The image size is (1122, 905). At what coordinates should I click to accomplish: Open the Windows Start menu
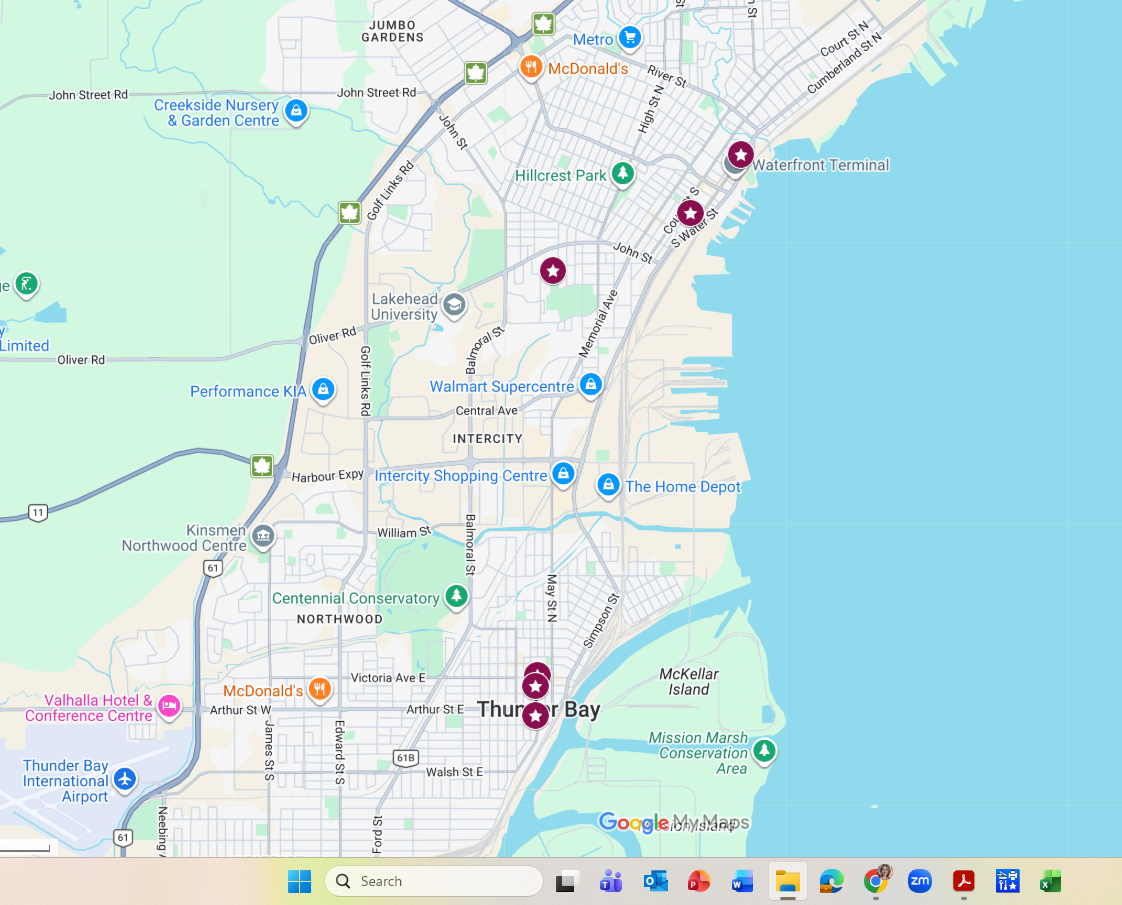299,881
